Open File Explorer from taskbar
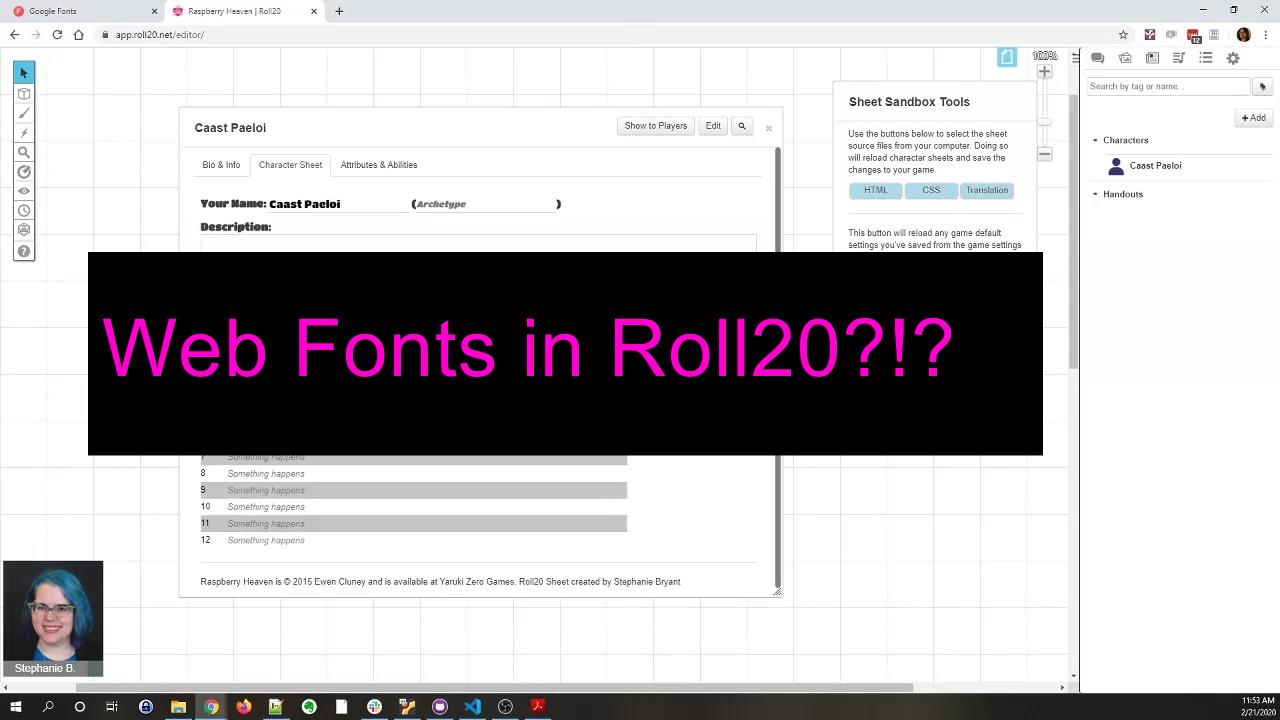The width and height of the screenshot is (1280, 720). [178, 707]
